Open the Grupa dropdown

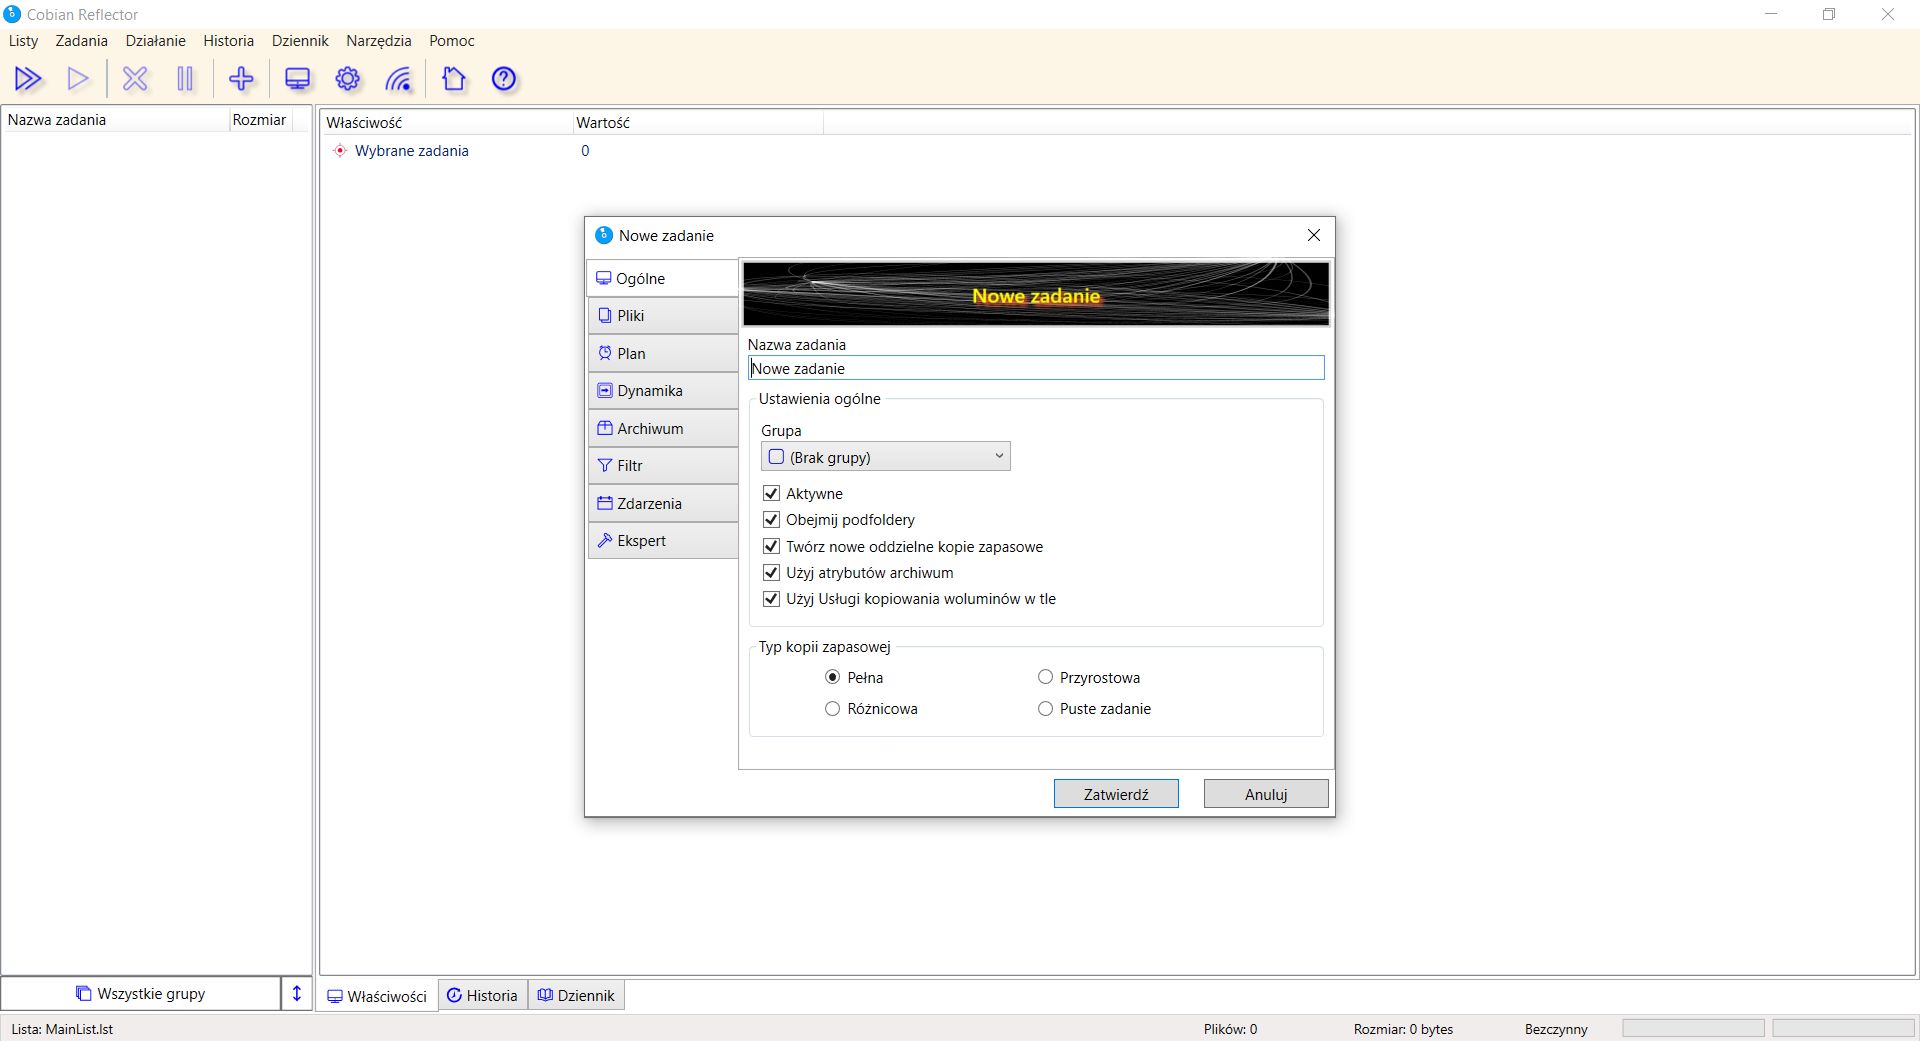[997, 456]
